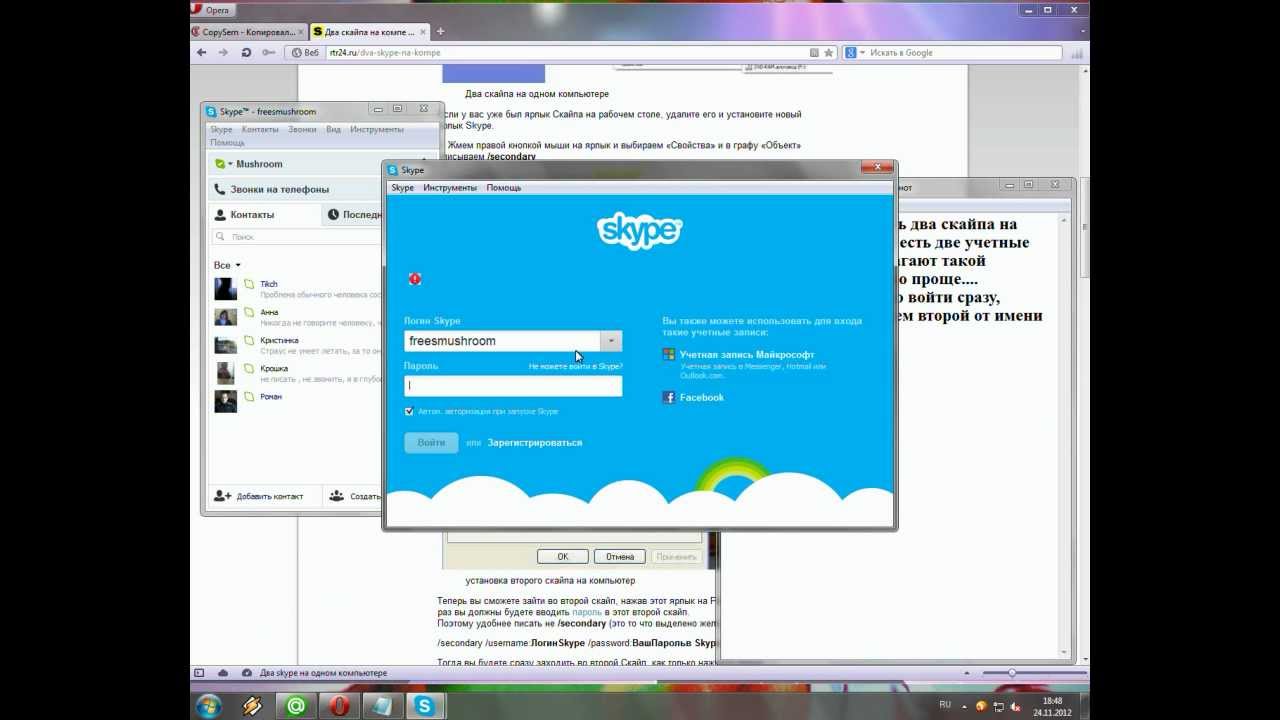This screenshot has width=1280, height=720.
Task: Click the Skype icon in the taskbar
Action: tap(427, 706)
